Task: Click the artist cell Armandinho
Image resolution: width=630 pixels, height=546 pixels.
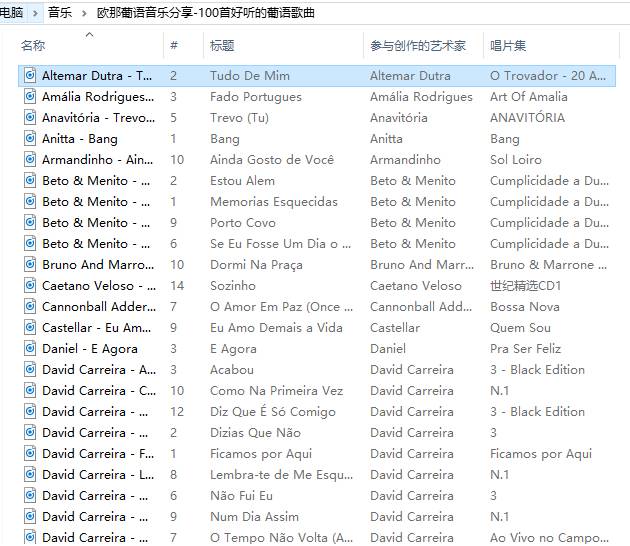Action: point(405,159)
